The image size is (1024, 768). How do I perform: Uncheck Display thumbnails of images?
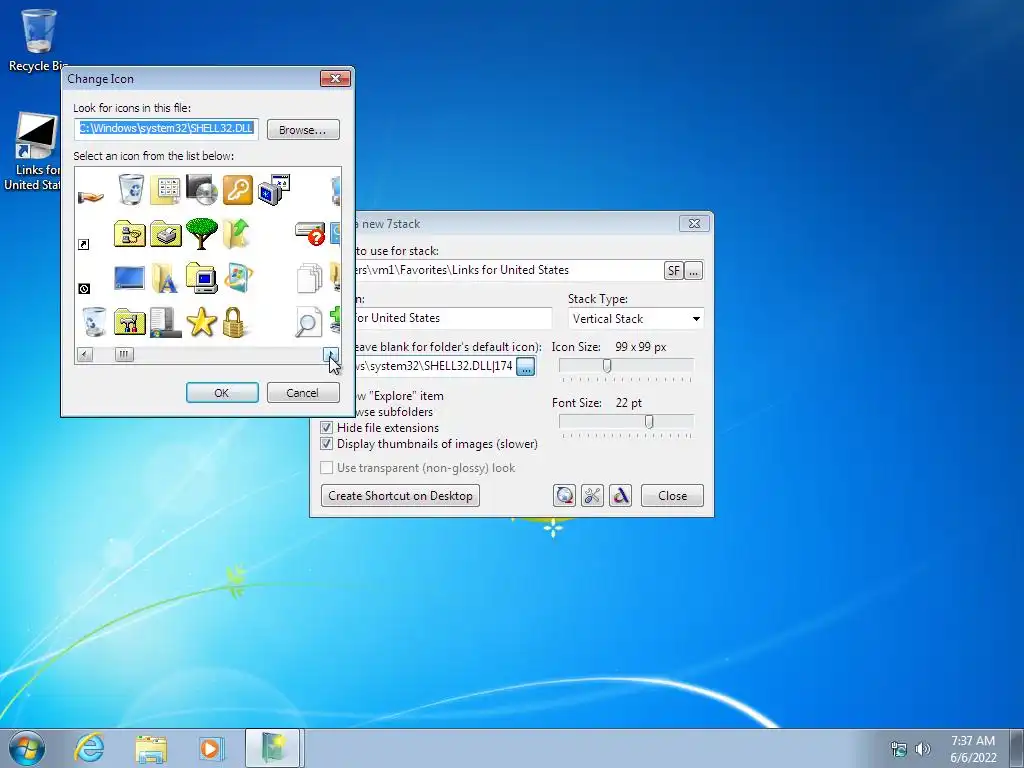(327, 444)
